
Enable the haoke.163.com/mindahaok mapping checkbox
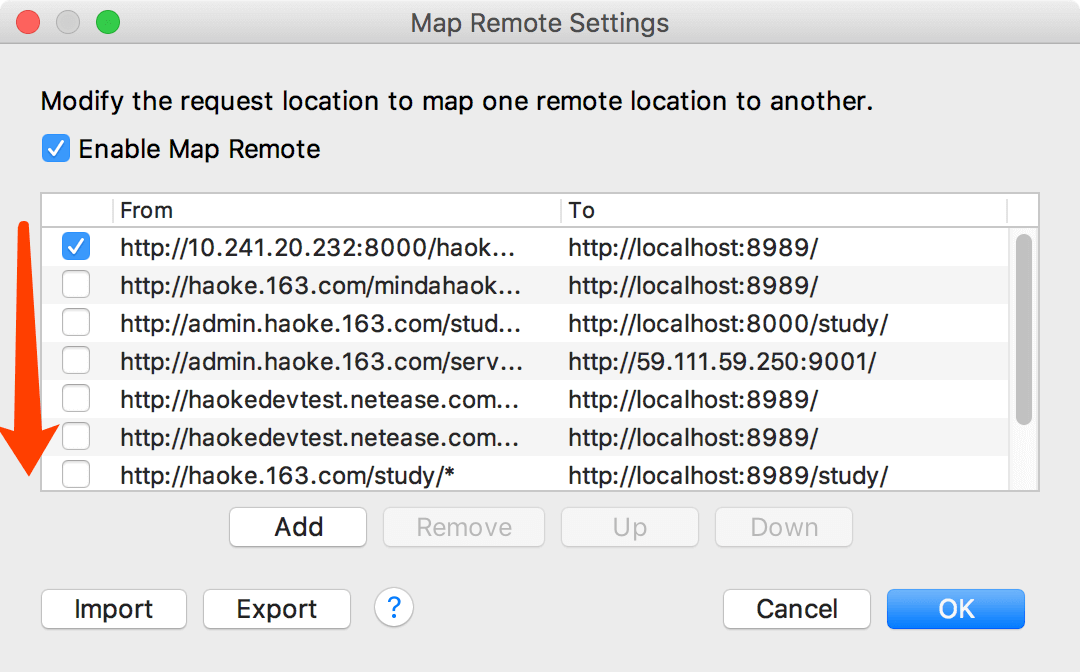tap(76, 285)
